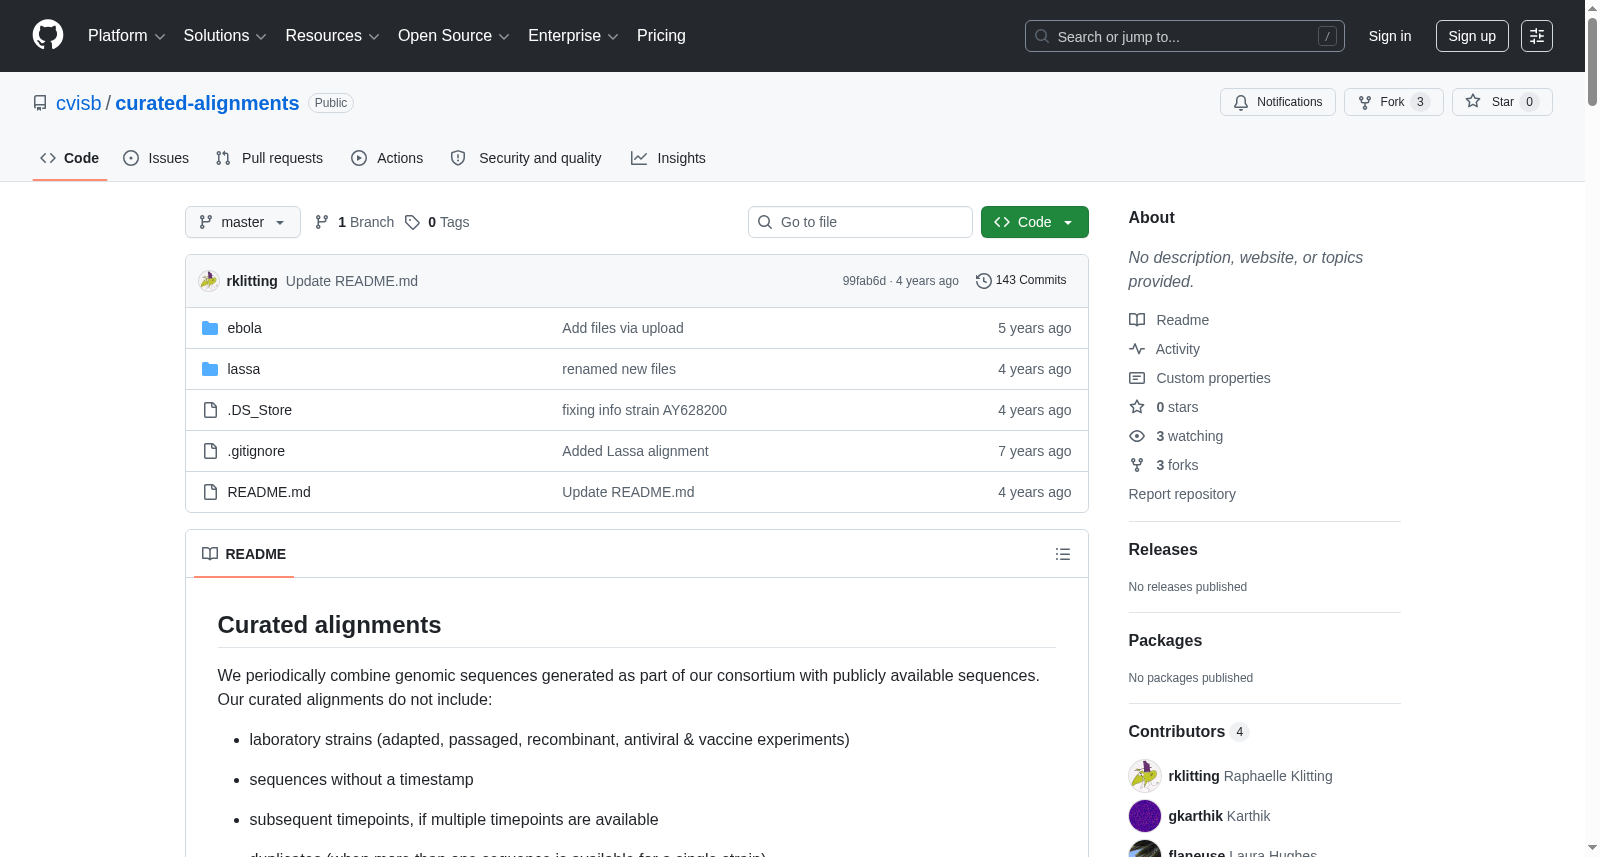Screen dimensions: 1600x857
Task: Fork the curated-alignments repository
Action: pos(1394,102)
